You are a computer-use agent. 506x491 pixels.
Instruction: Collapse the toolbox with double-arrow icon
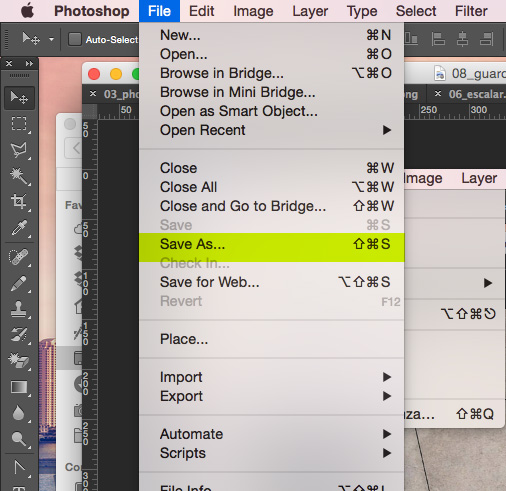coord(29,63)
